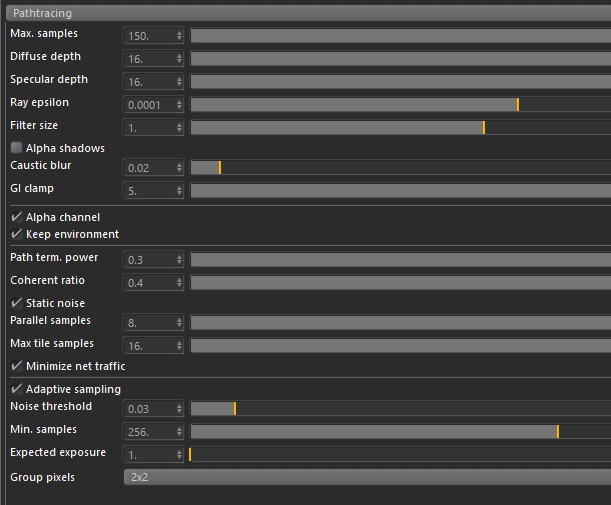This screenshot has width=611, height=505.
Task: Click the Max. samples value field
Action: tap(148, 34)
